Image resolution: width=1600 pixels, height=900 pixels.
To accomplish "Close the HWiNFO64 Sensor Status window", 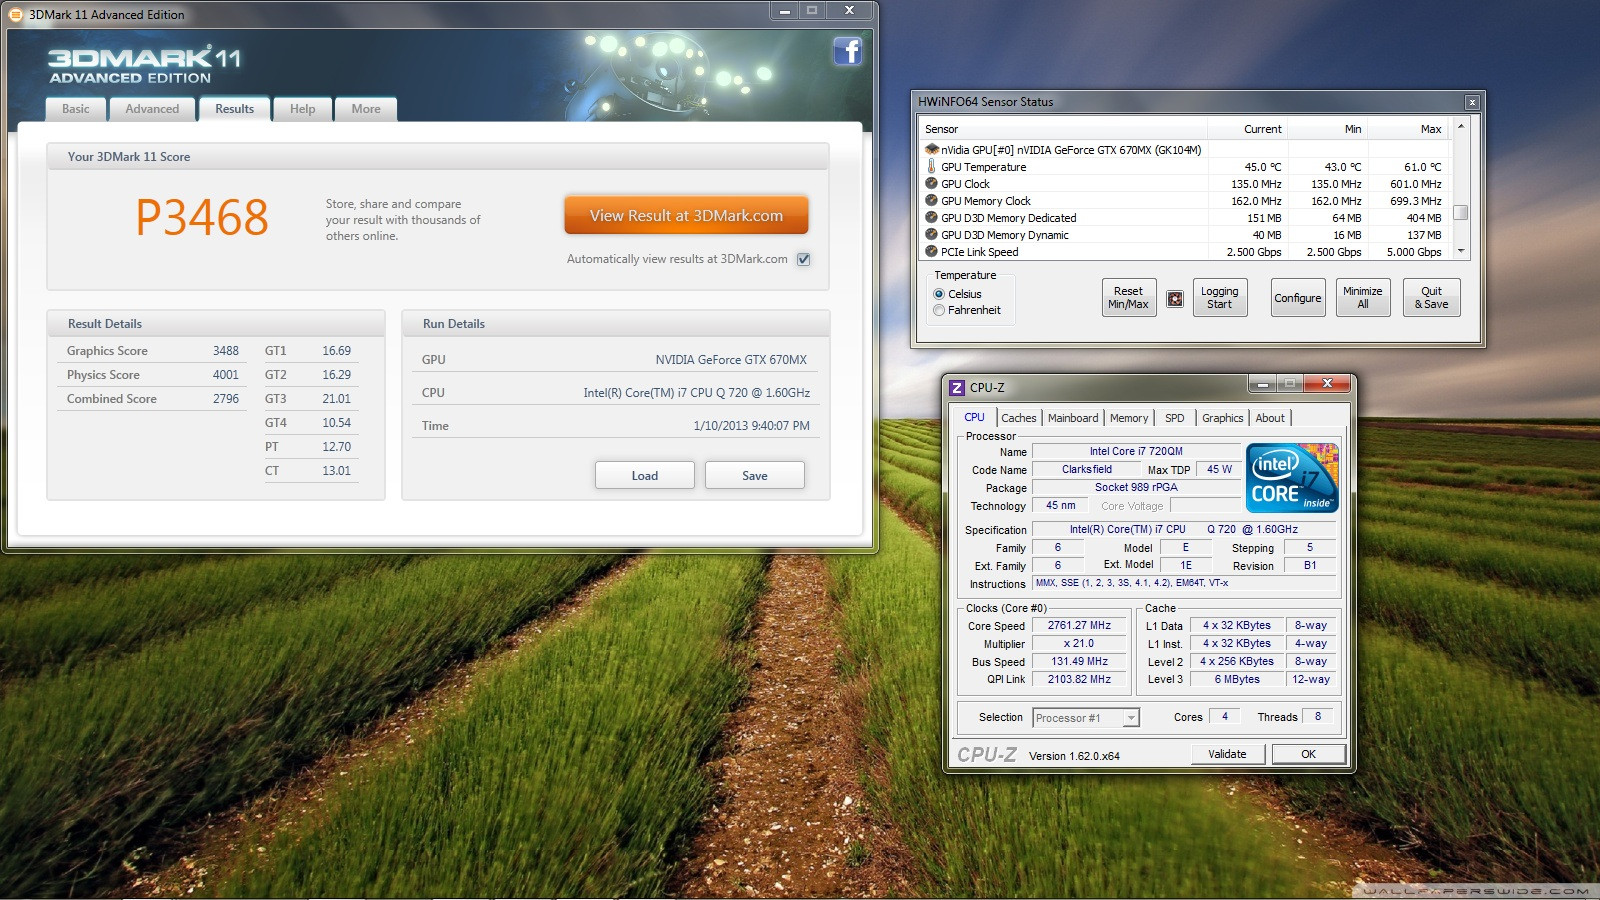I will click(x=1472, y=102).
